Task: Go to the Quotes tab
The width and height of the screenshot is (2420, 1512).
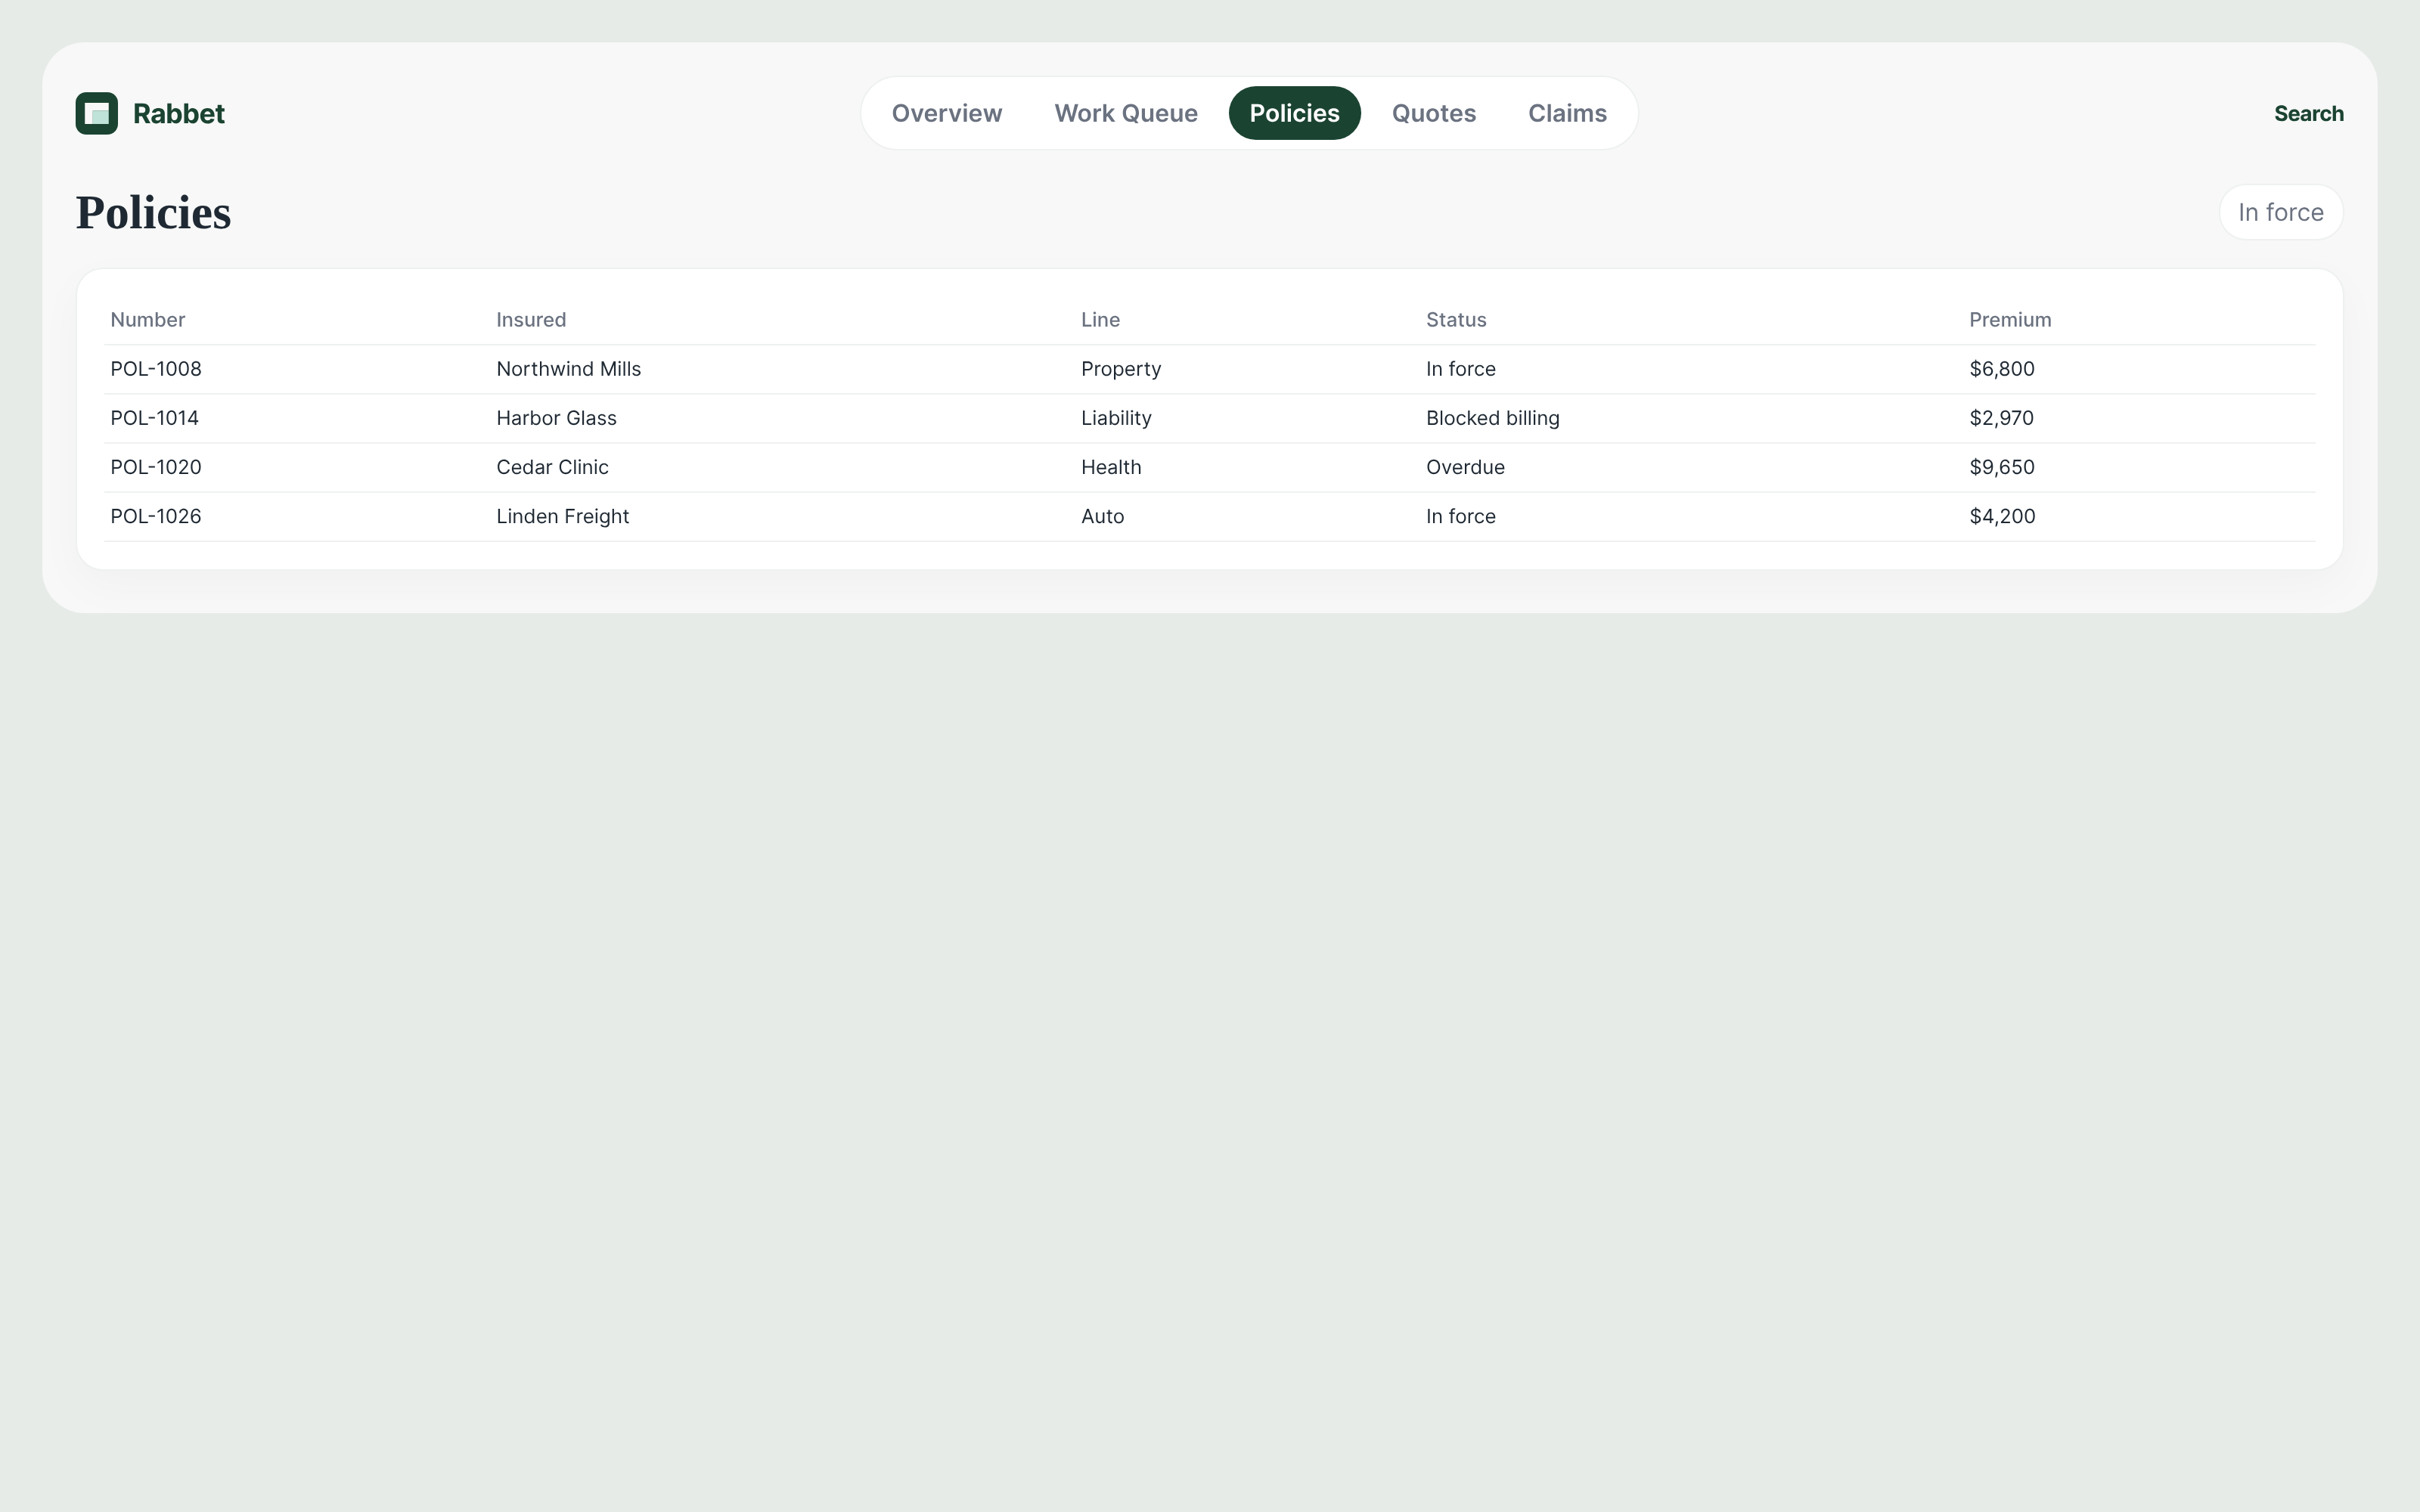Action: [x=1433, y=113]
